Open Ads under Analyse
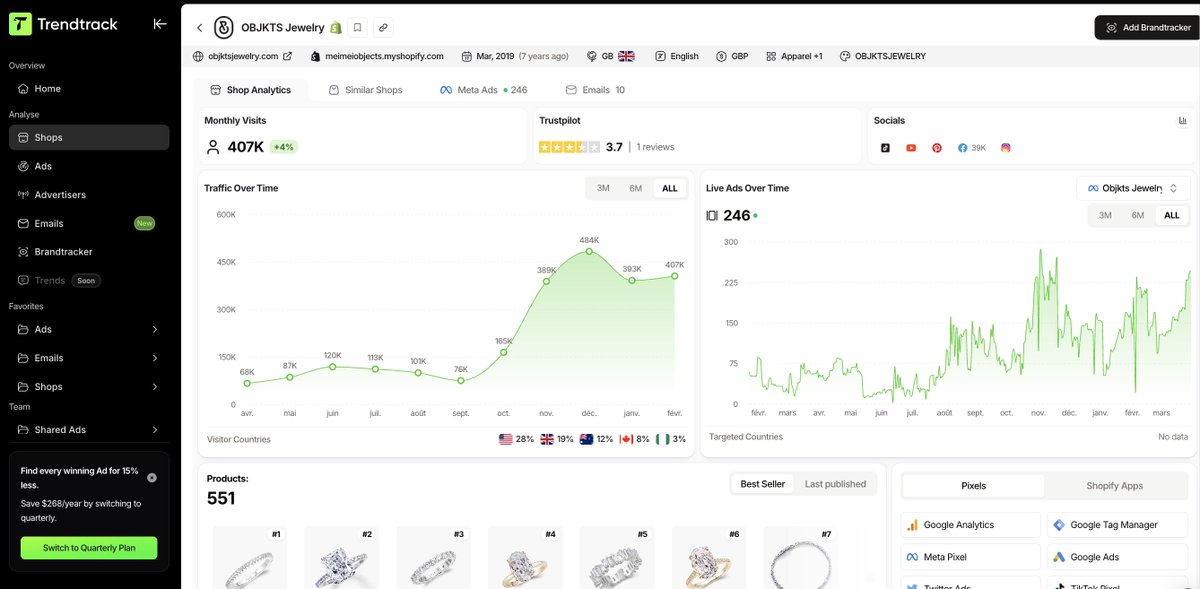Viewport: 1200px width, 589px height. (x=89, y=166)
